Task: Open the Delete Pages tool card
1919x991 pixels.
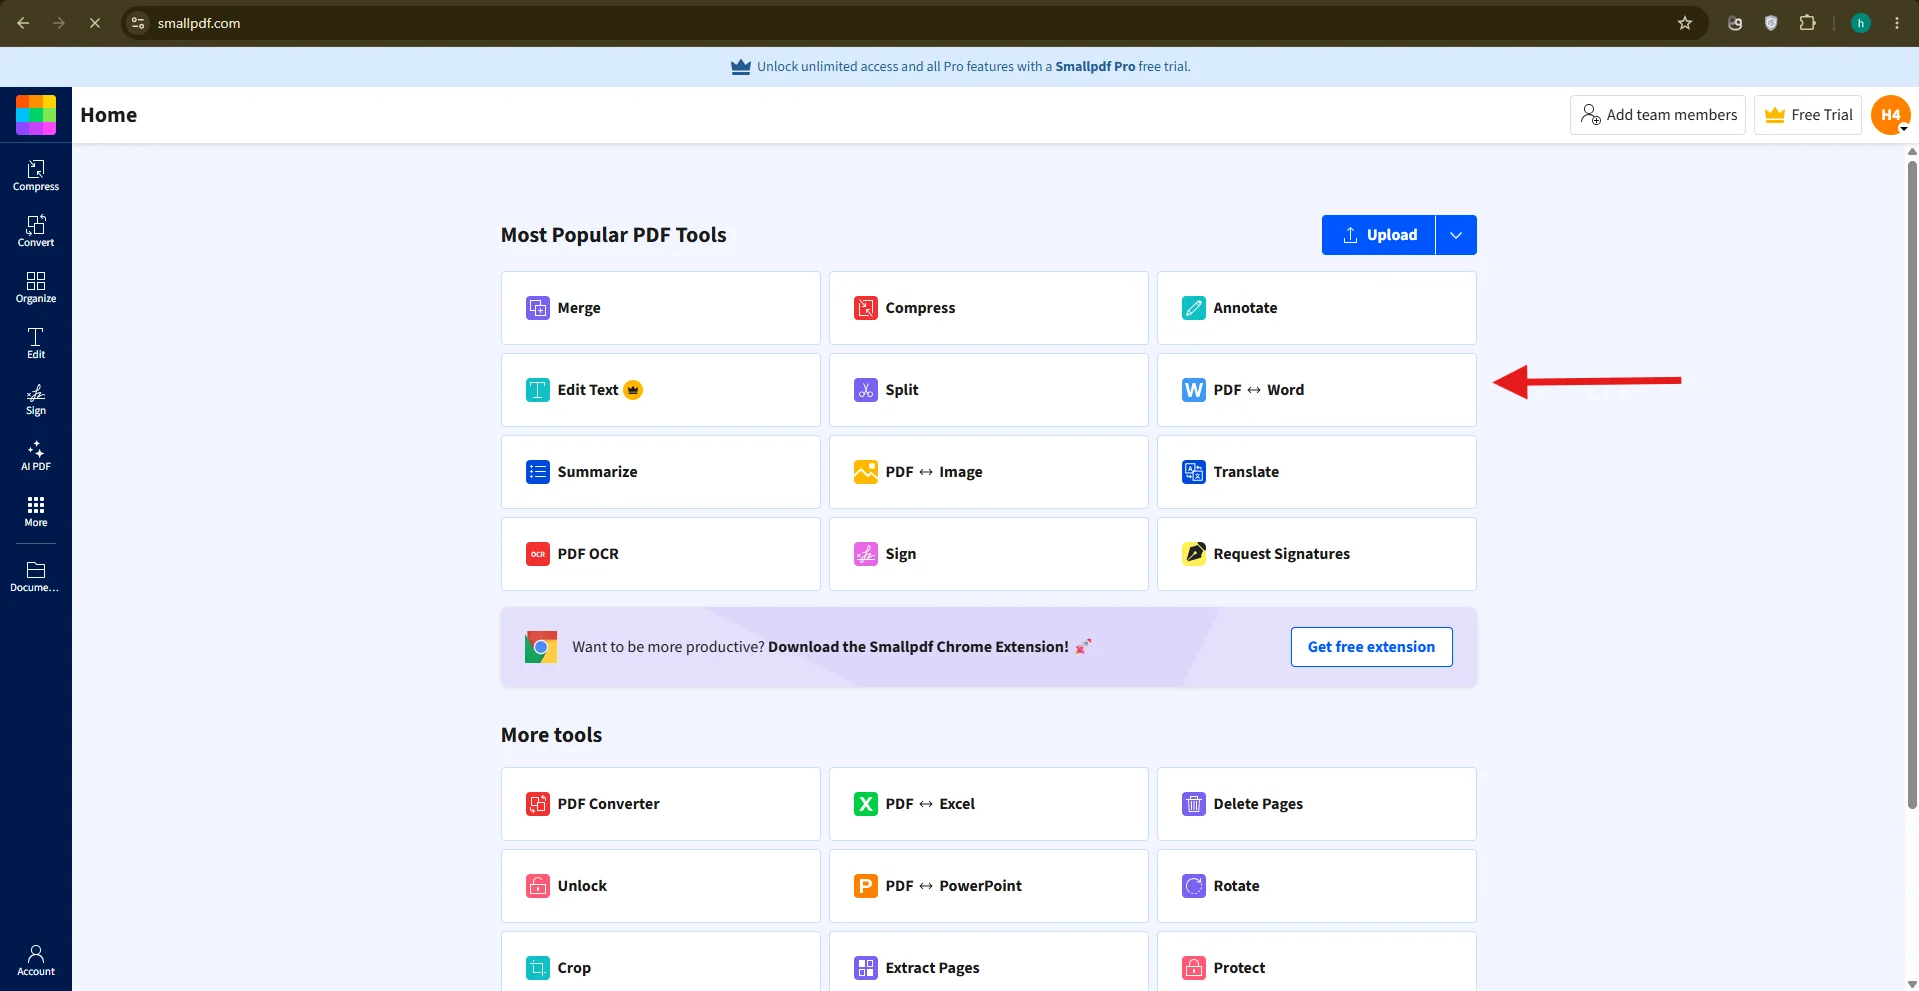Action: pyautogui.click(x=1317, y=804)
